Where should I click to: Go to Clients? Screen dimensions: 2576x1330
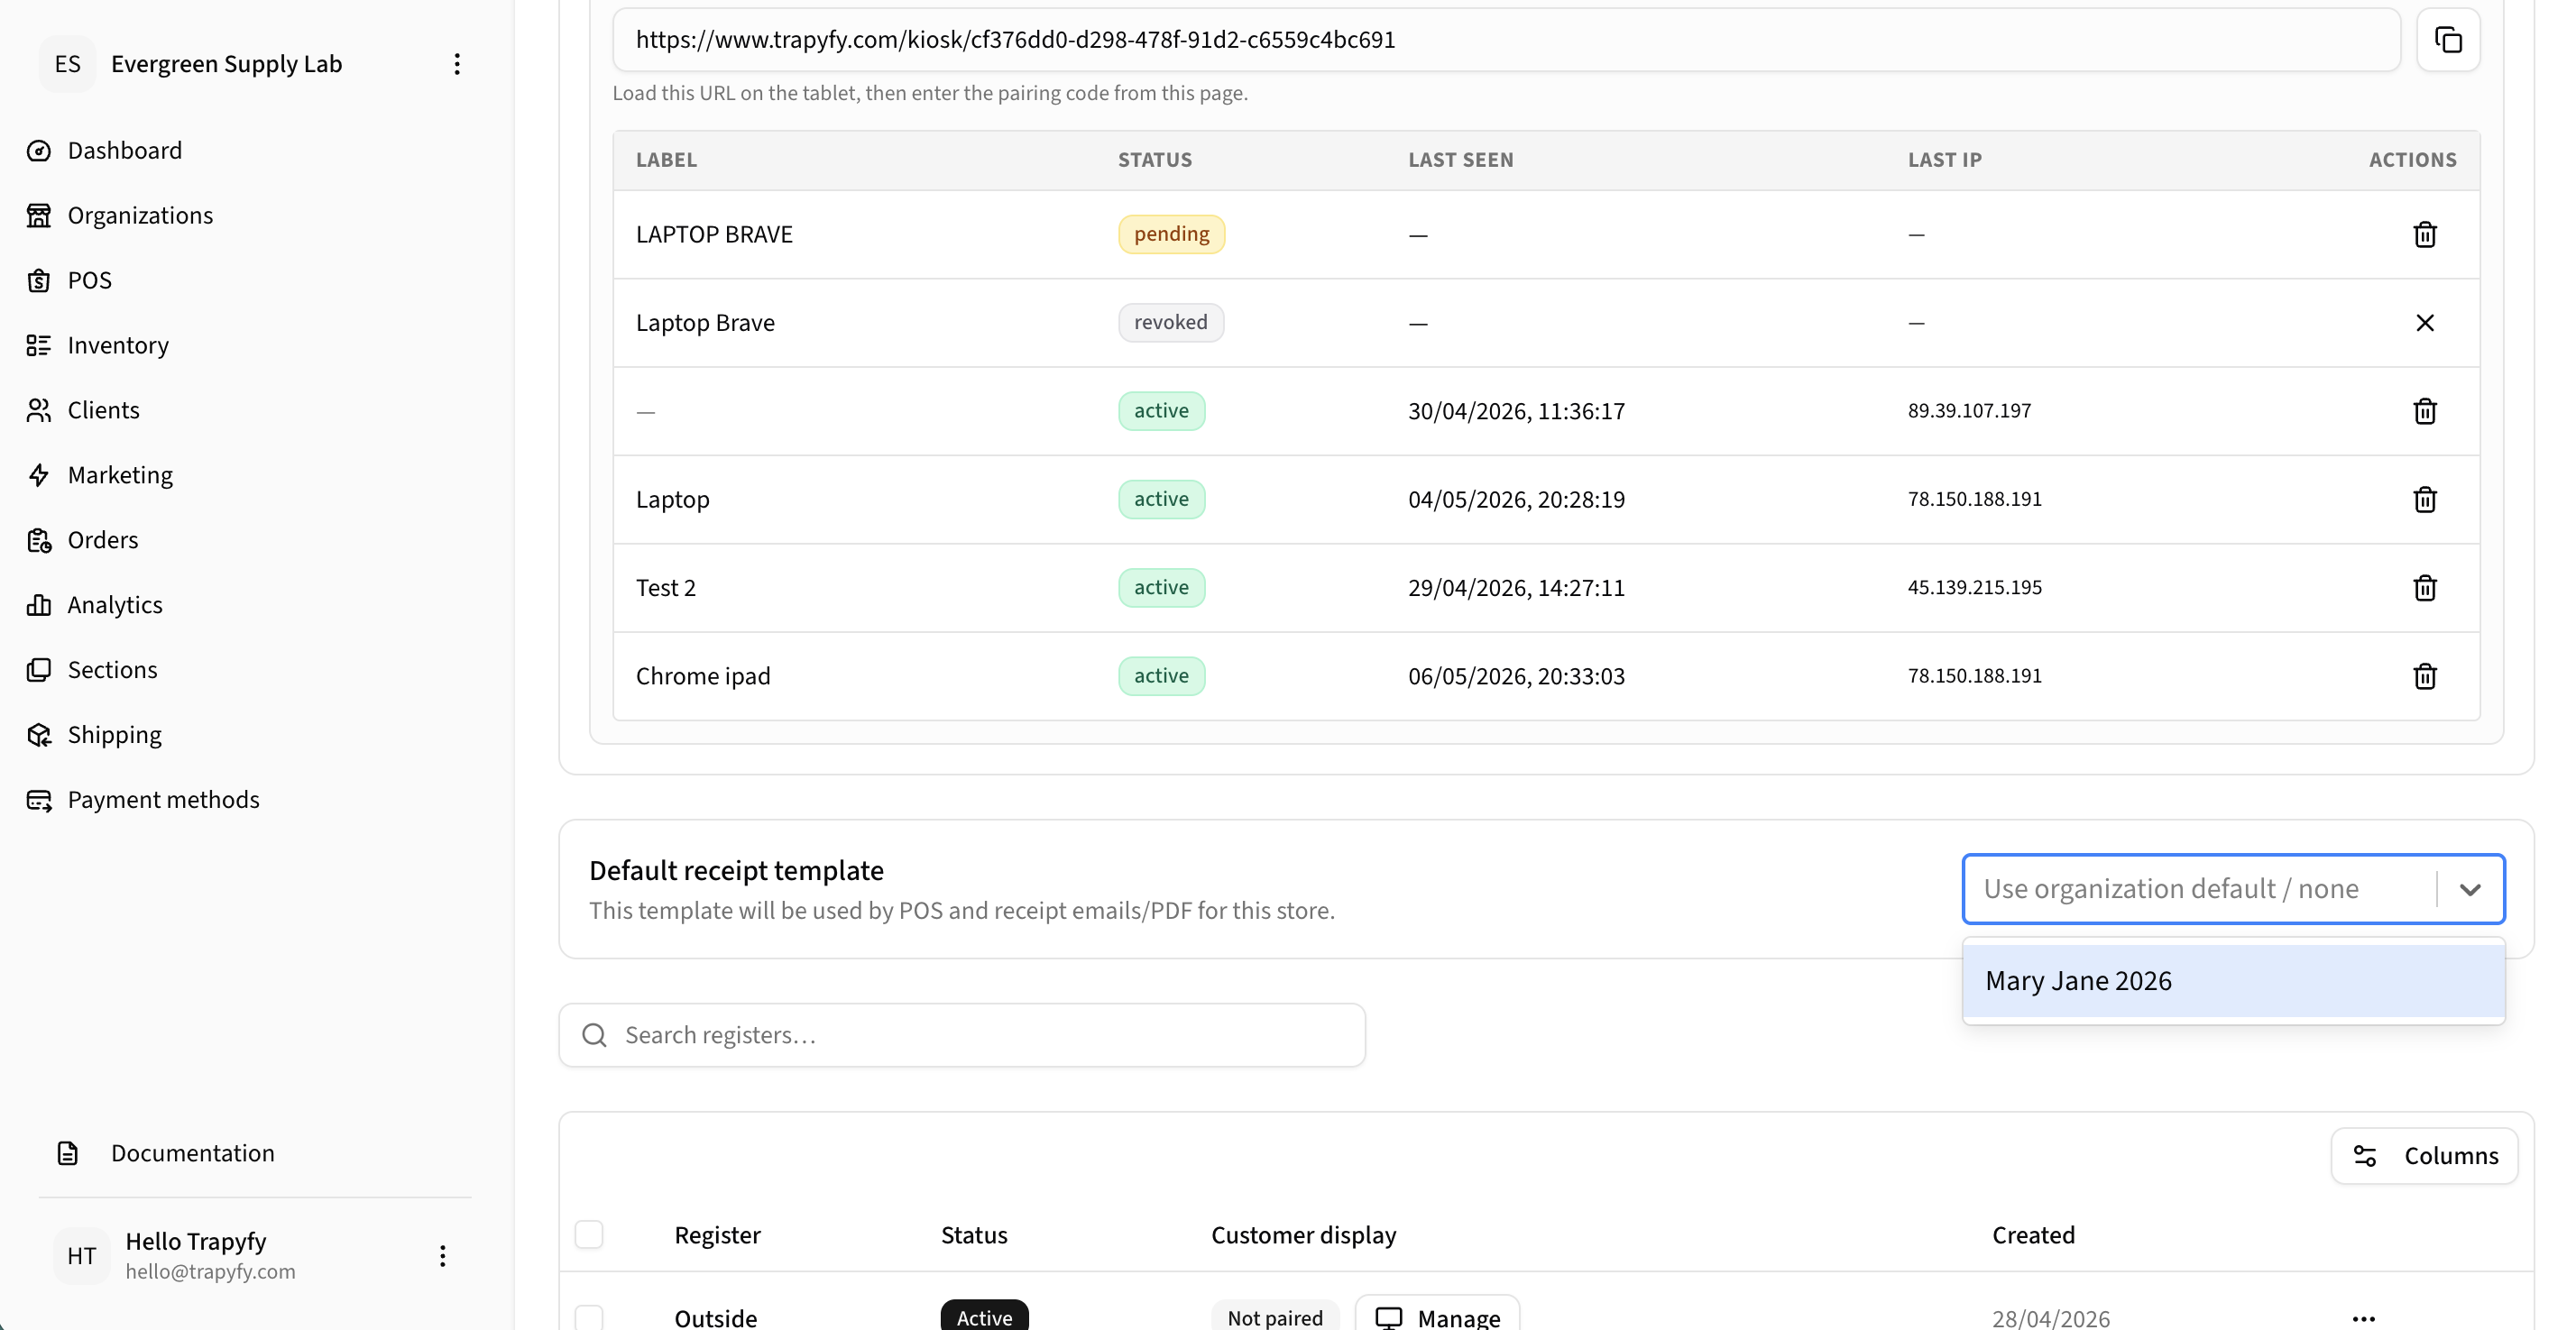coord(104,411)
